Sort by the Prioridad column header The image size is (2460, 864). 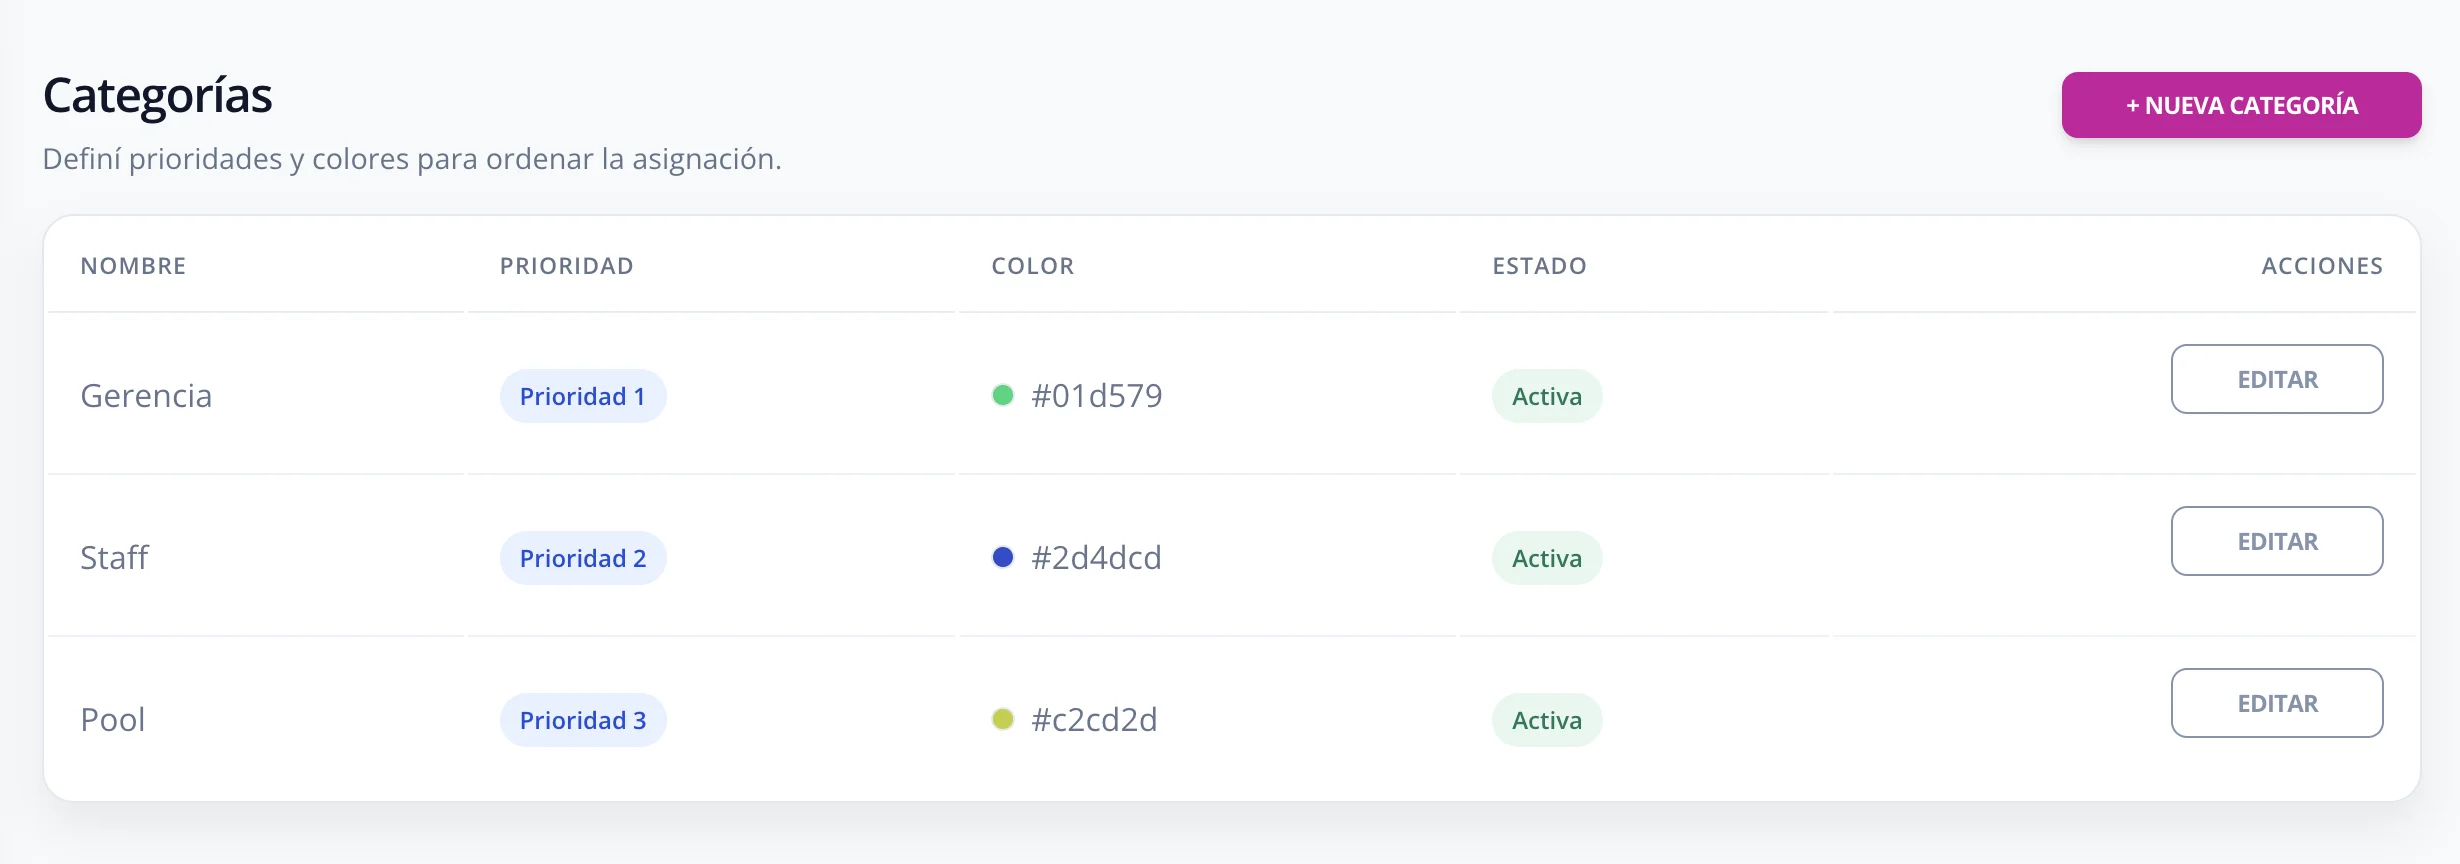click(x=566, y=266)
